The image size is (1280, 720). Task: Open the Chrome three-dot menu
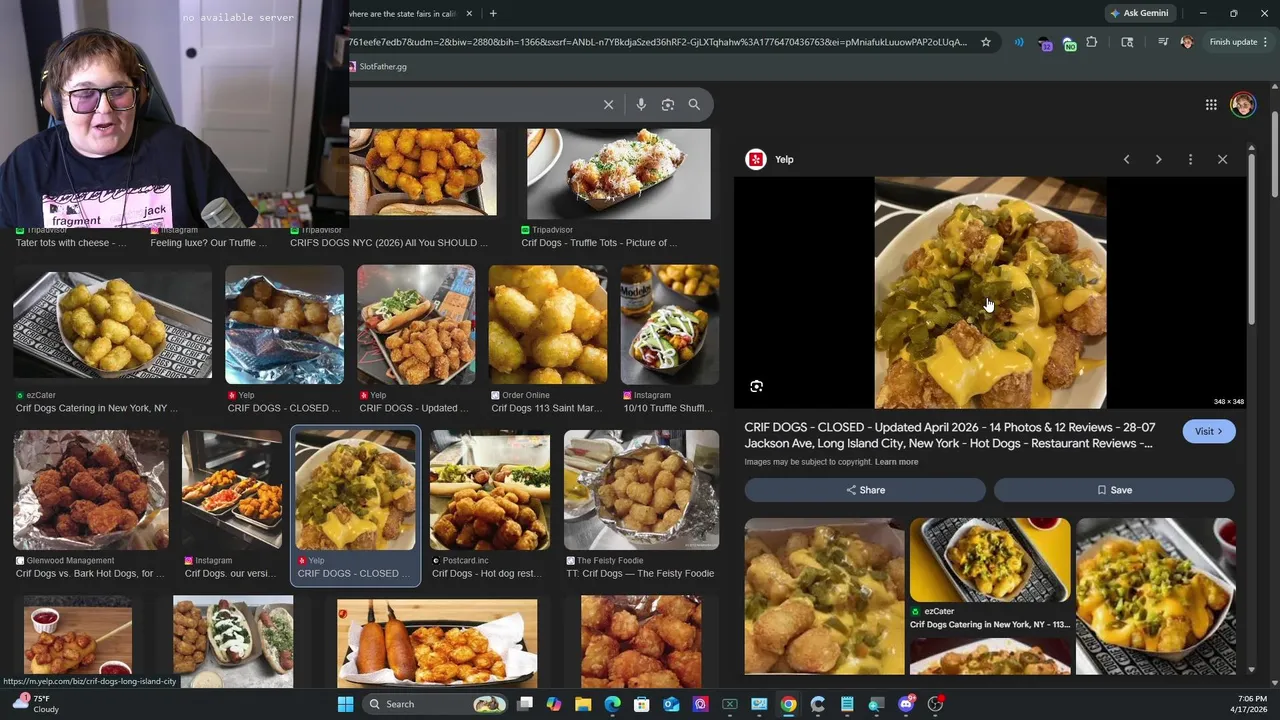(x=1266, y=42)
